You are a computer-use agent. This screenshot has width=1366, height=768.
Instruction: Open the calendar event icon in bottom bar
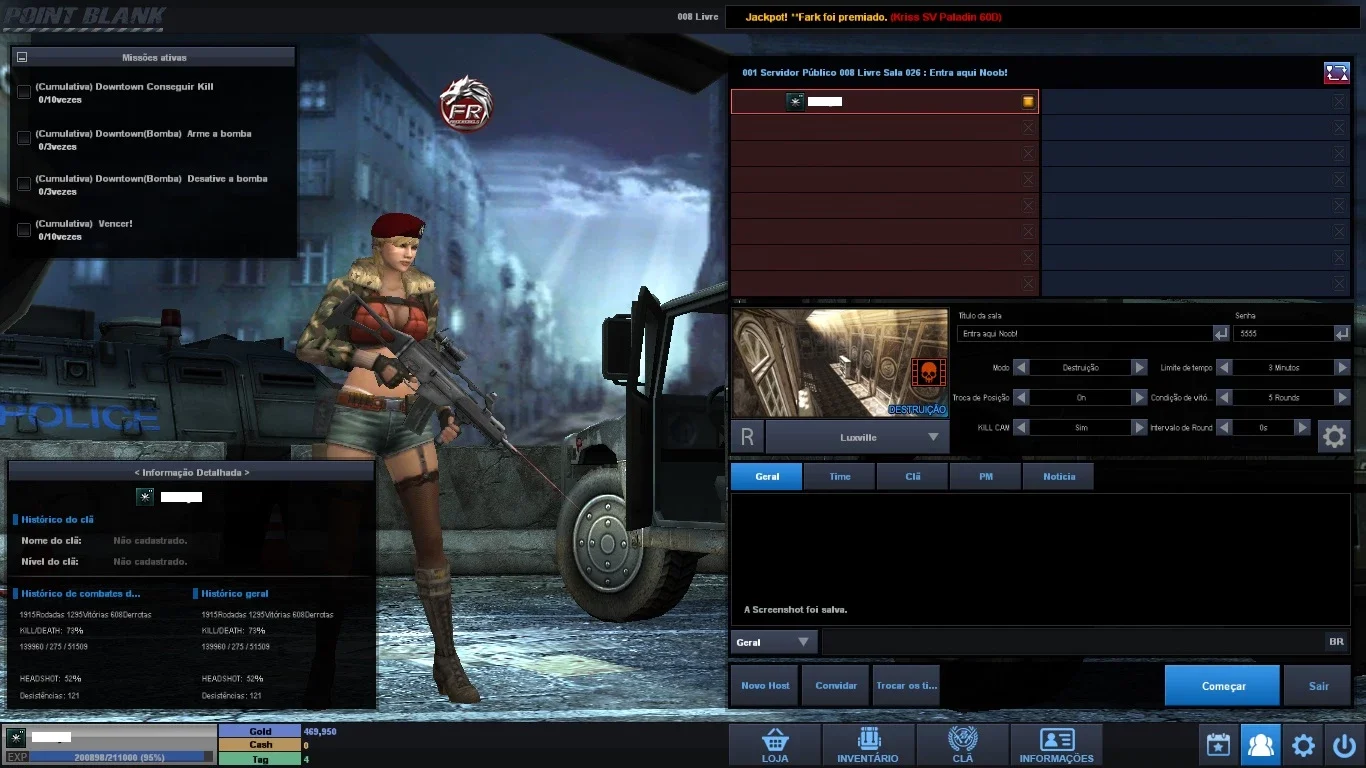(x=1219, y=746)
